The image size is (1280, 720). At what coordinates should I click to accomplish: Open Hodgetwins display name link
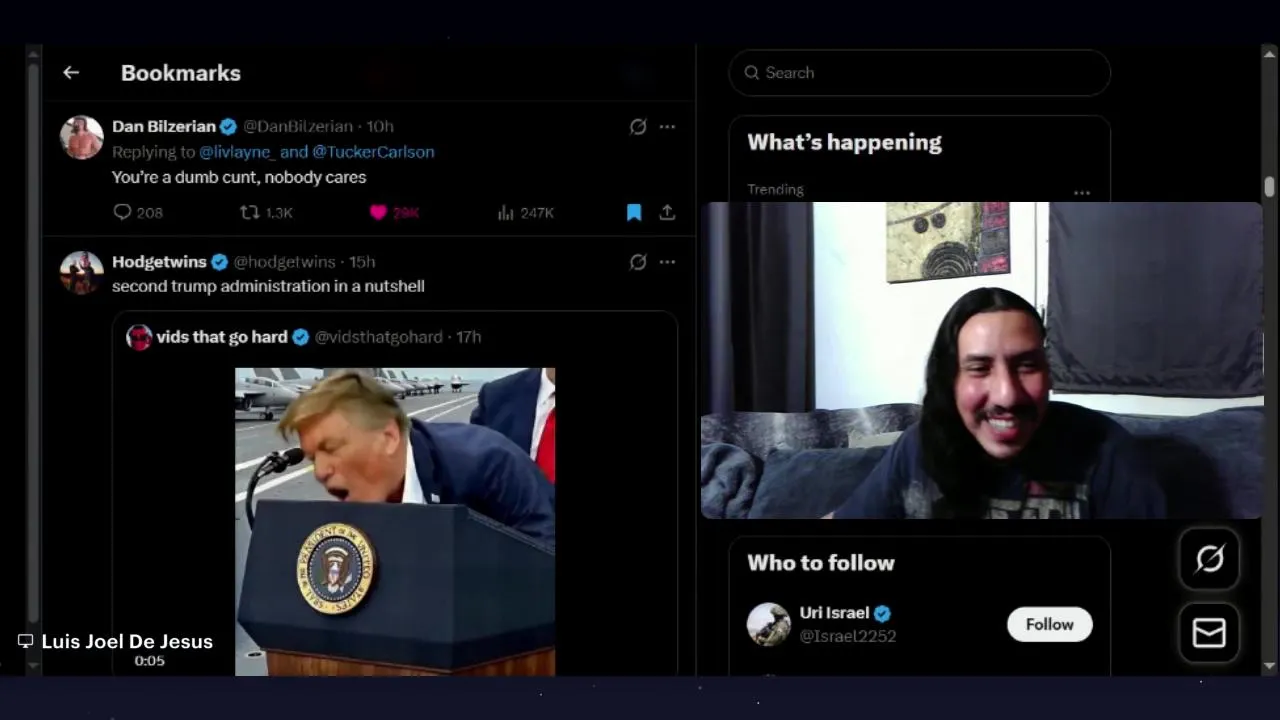(x=159, y=262)
